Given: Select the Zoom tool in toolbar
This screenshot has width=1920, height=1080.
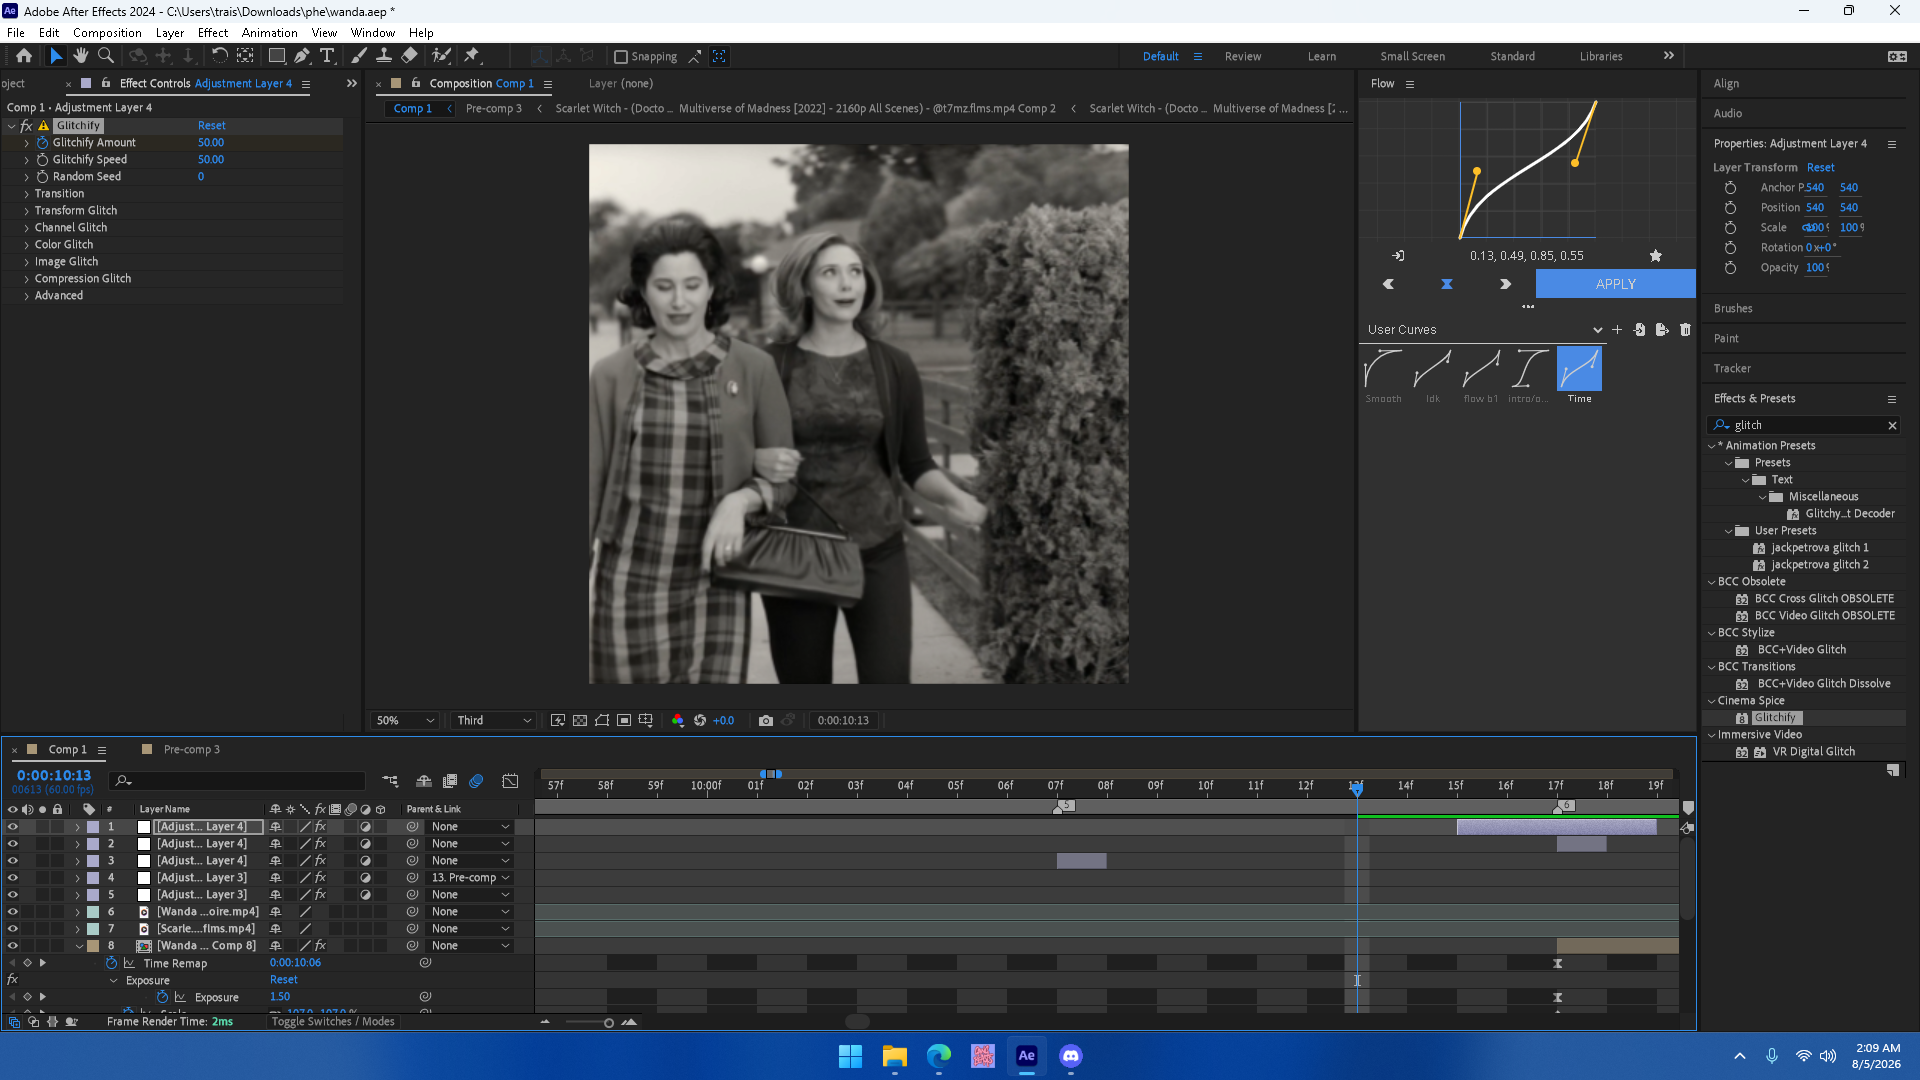Looking at the screenshot, I should [x=106, y=56].
